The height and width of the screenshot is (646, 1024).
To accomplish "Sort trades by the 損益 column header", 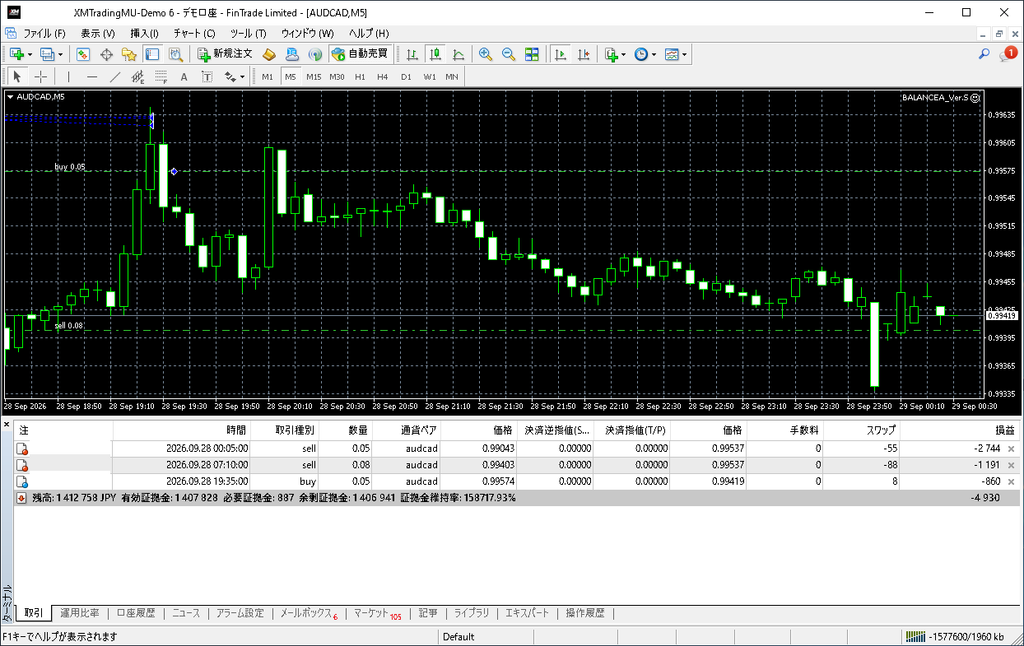I will pos(1004,430).
